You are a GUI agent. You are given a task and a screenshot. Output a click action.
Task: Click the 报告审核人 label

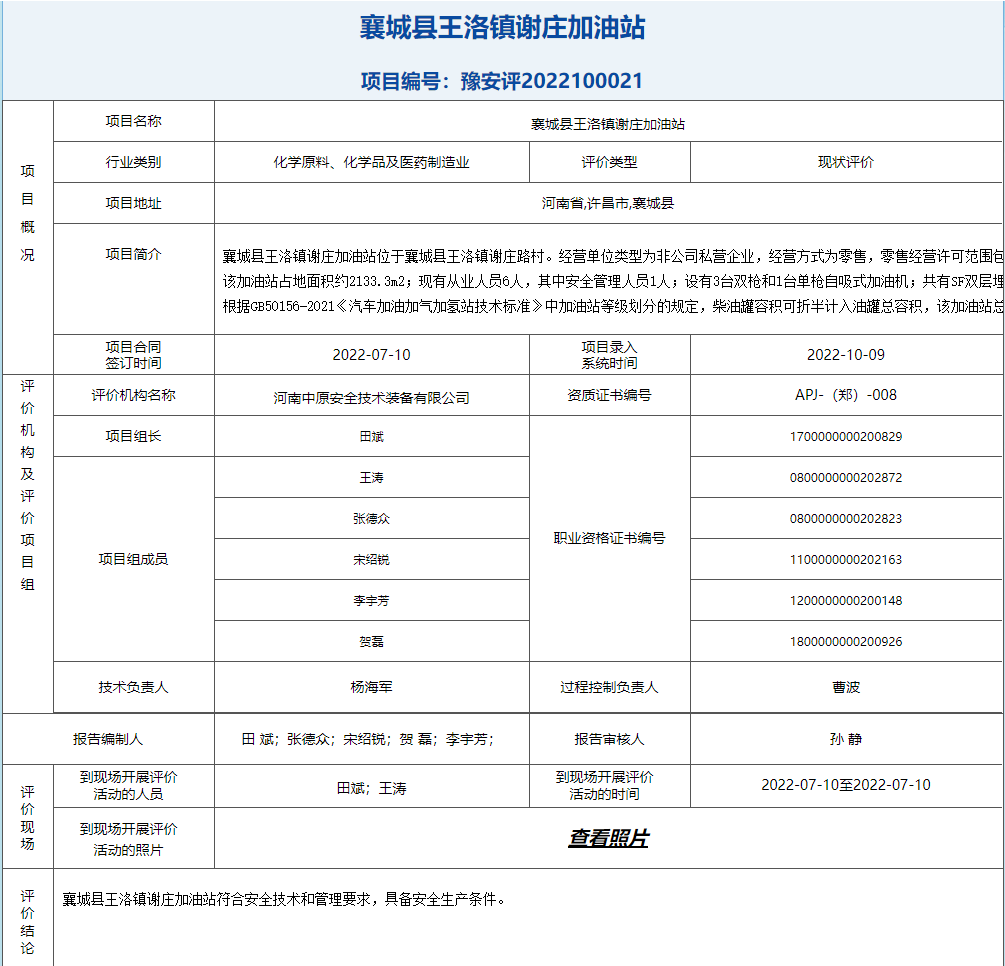tap(610, 739)
